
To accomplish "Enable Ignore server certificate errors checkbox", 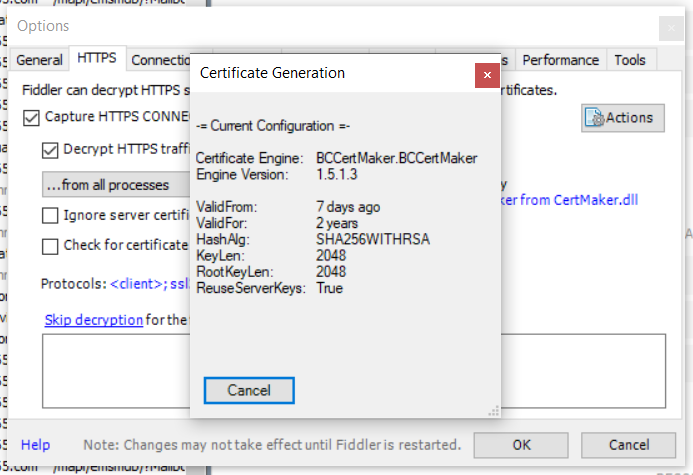I will click(50, 215).
